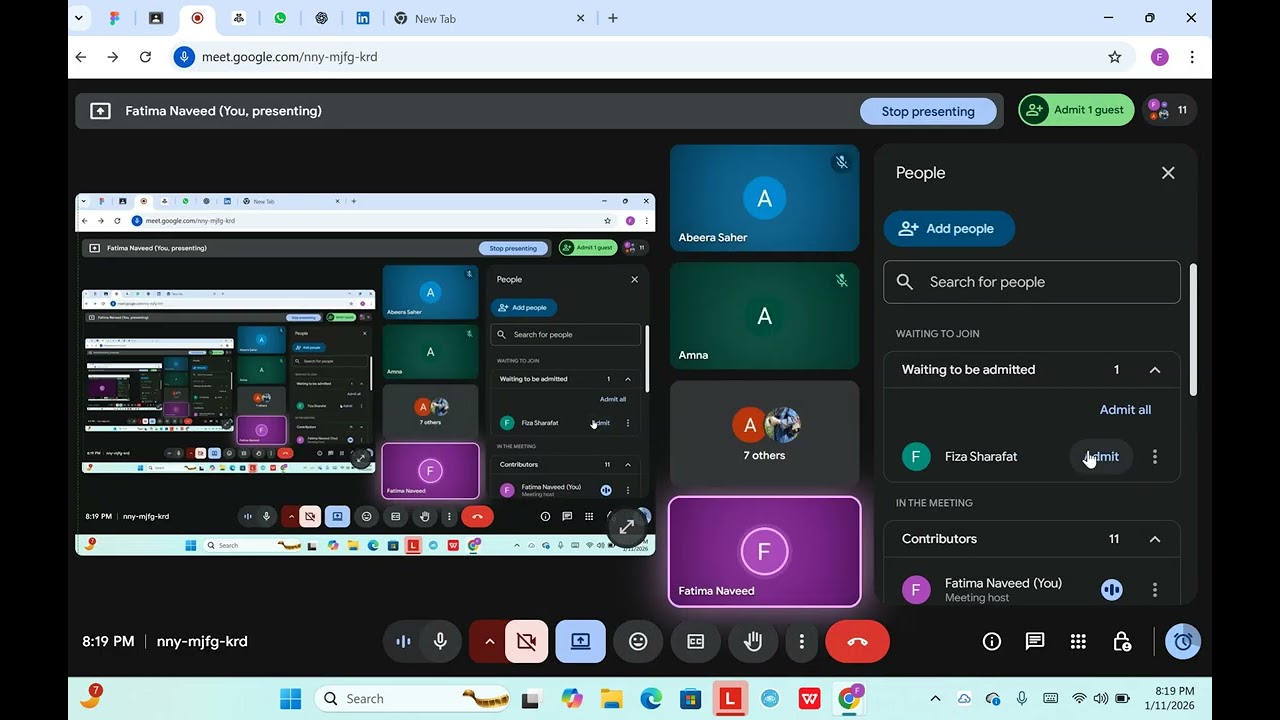Screen dimensions: 1280x720
Task: Open File Explorer from taskbar
Action: point(611,698)
